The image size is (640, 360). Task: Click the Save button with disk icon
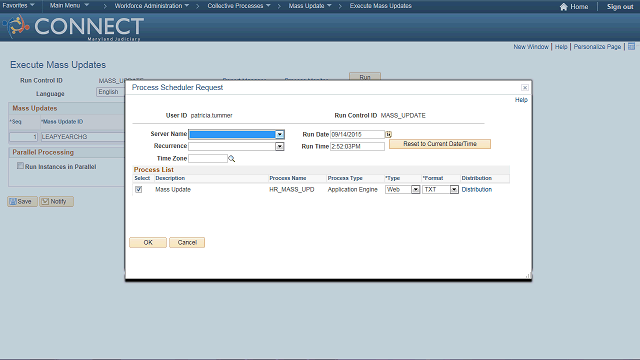tap(22, 201)
